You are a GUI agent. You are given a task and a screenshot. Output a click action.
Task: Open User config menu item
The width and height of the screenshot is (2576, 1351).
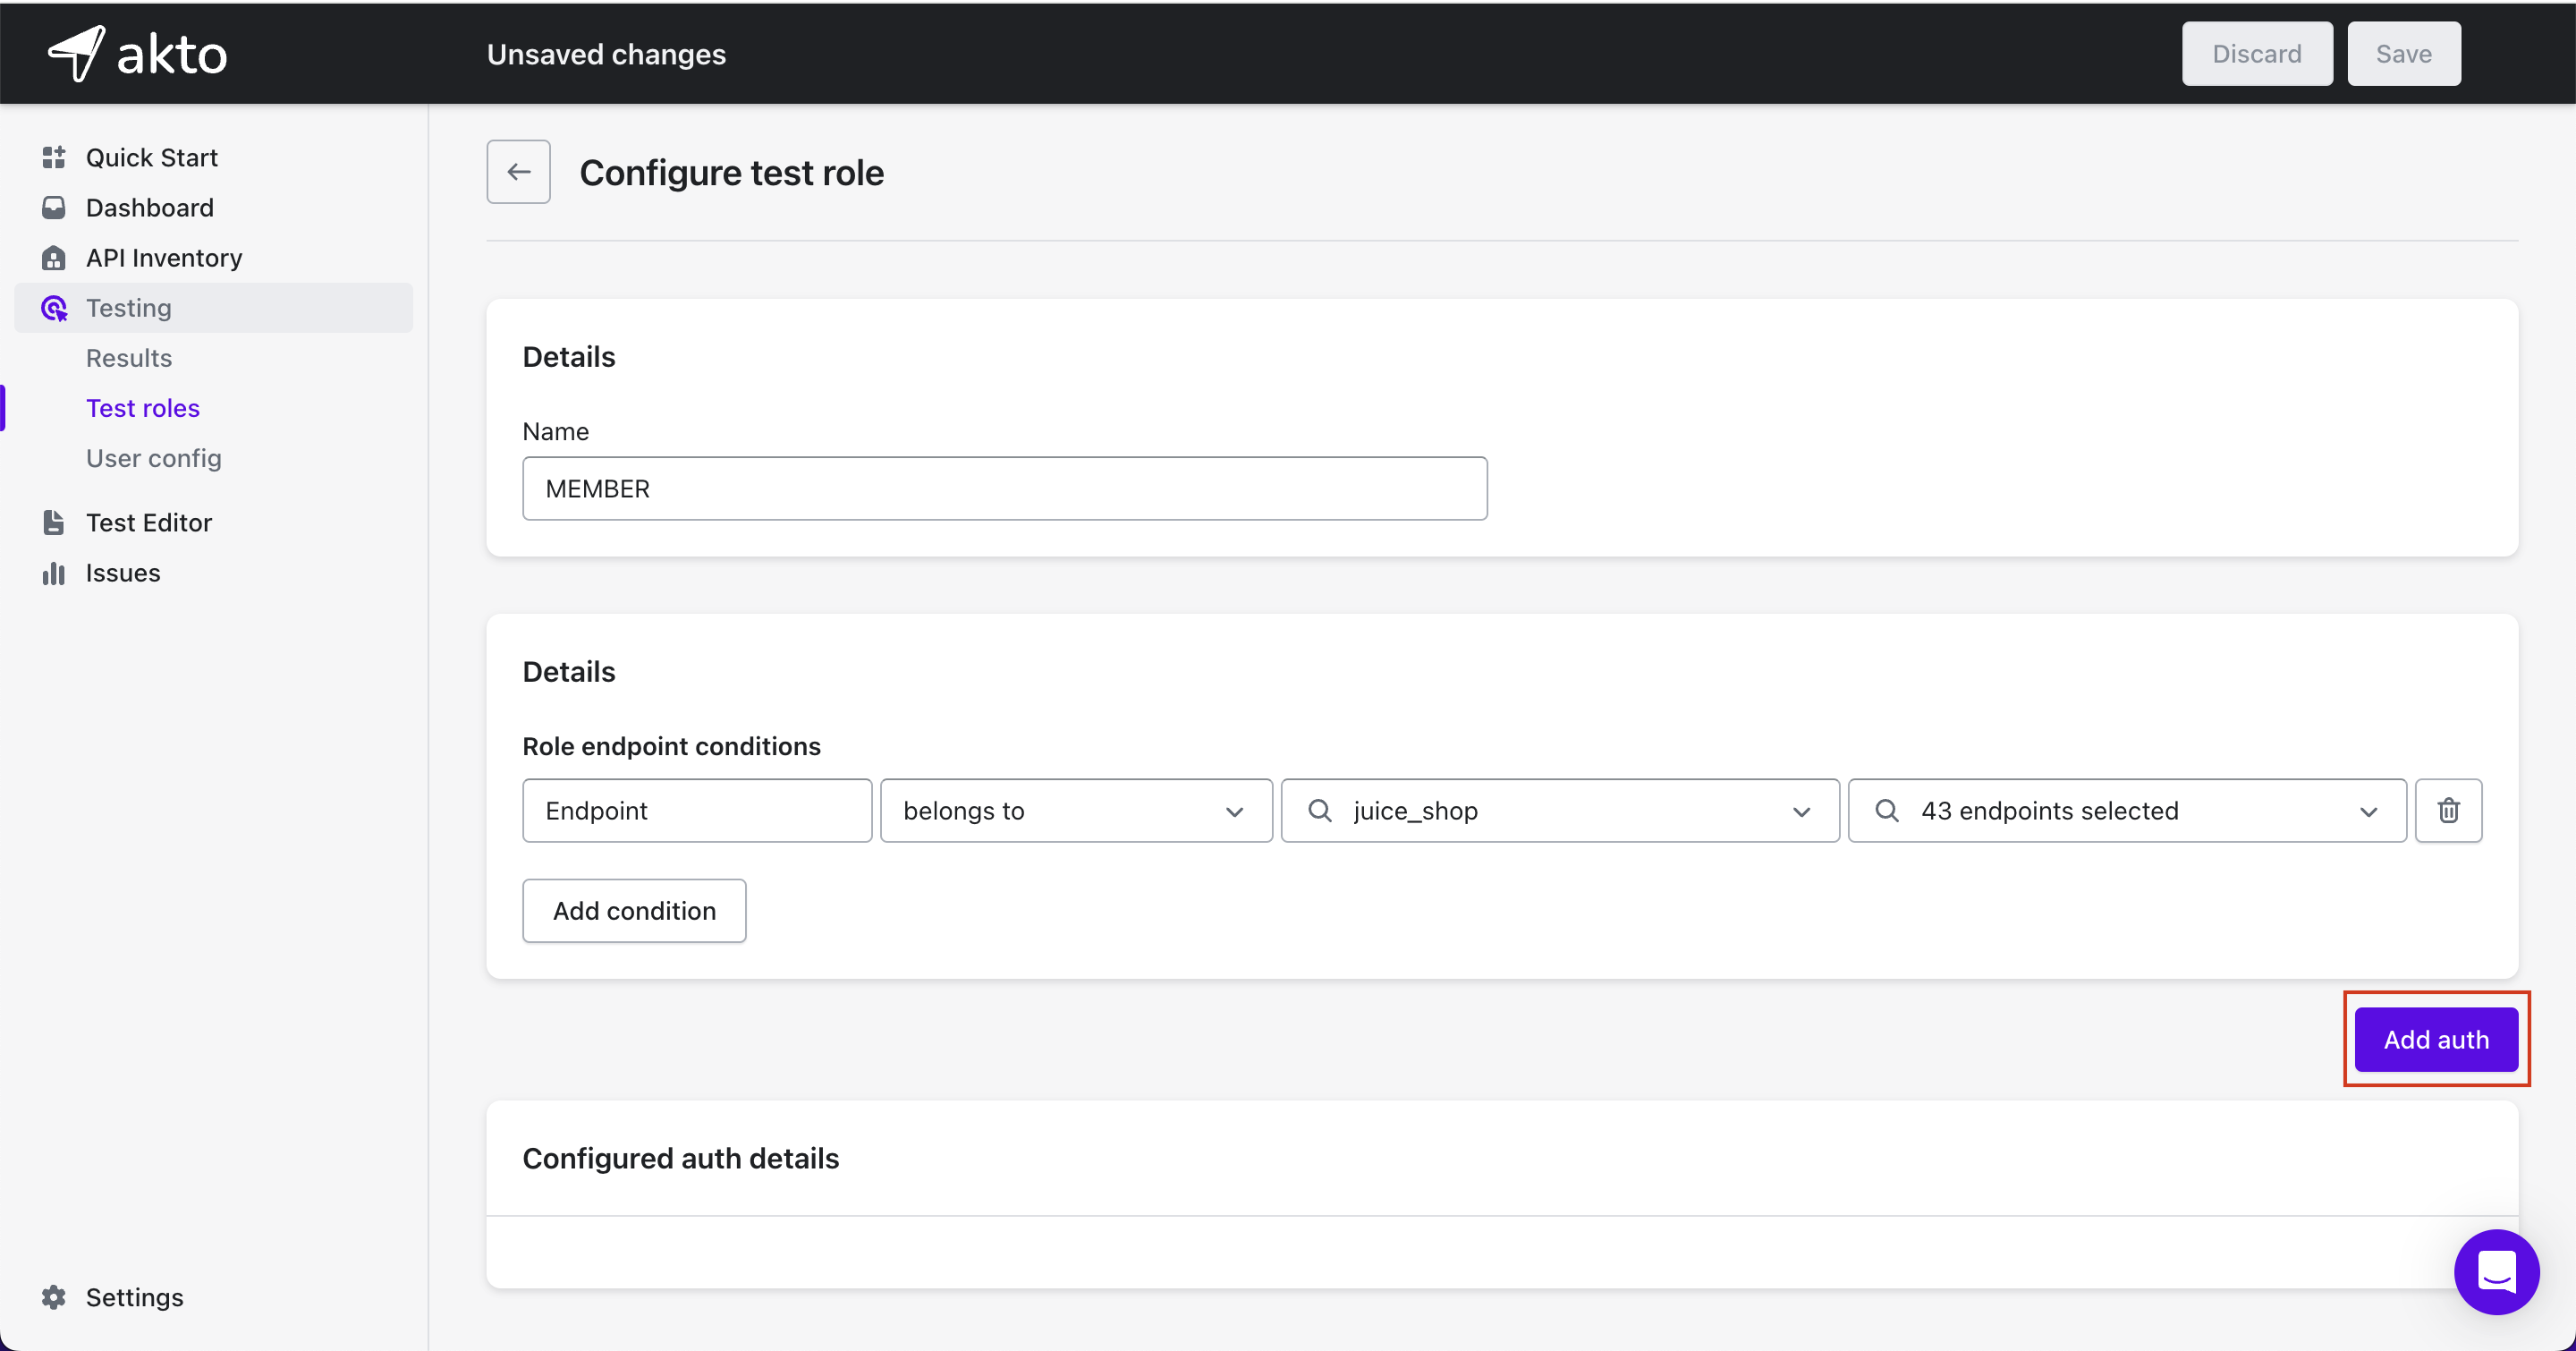(x=154, y=458)
